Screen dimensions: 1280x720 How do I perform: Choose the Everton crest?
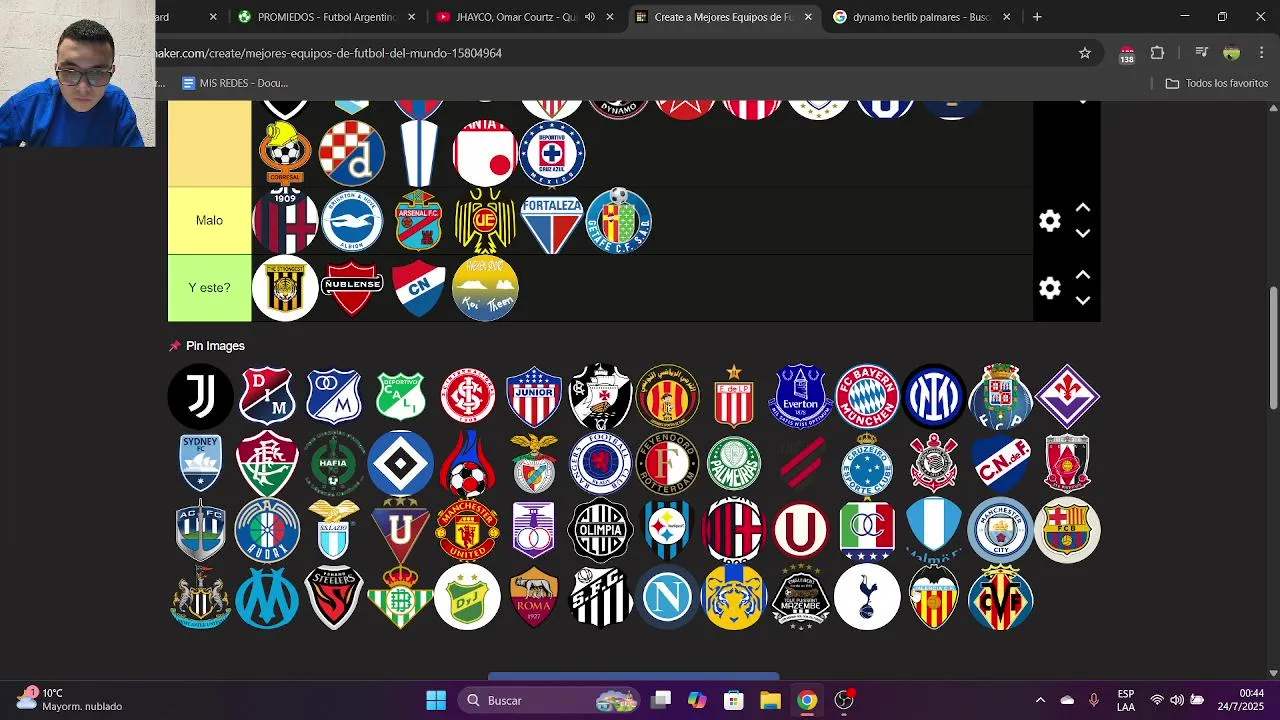click(x=800, y=396)
